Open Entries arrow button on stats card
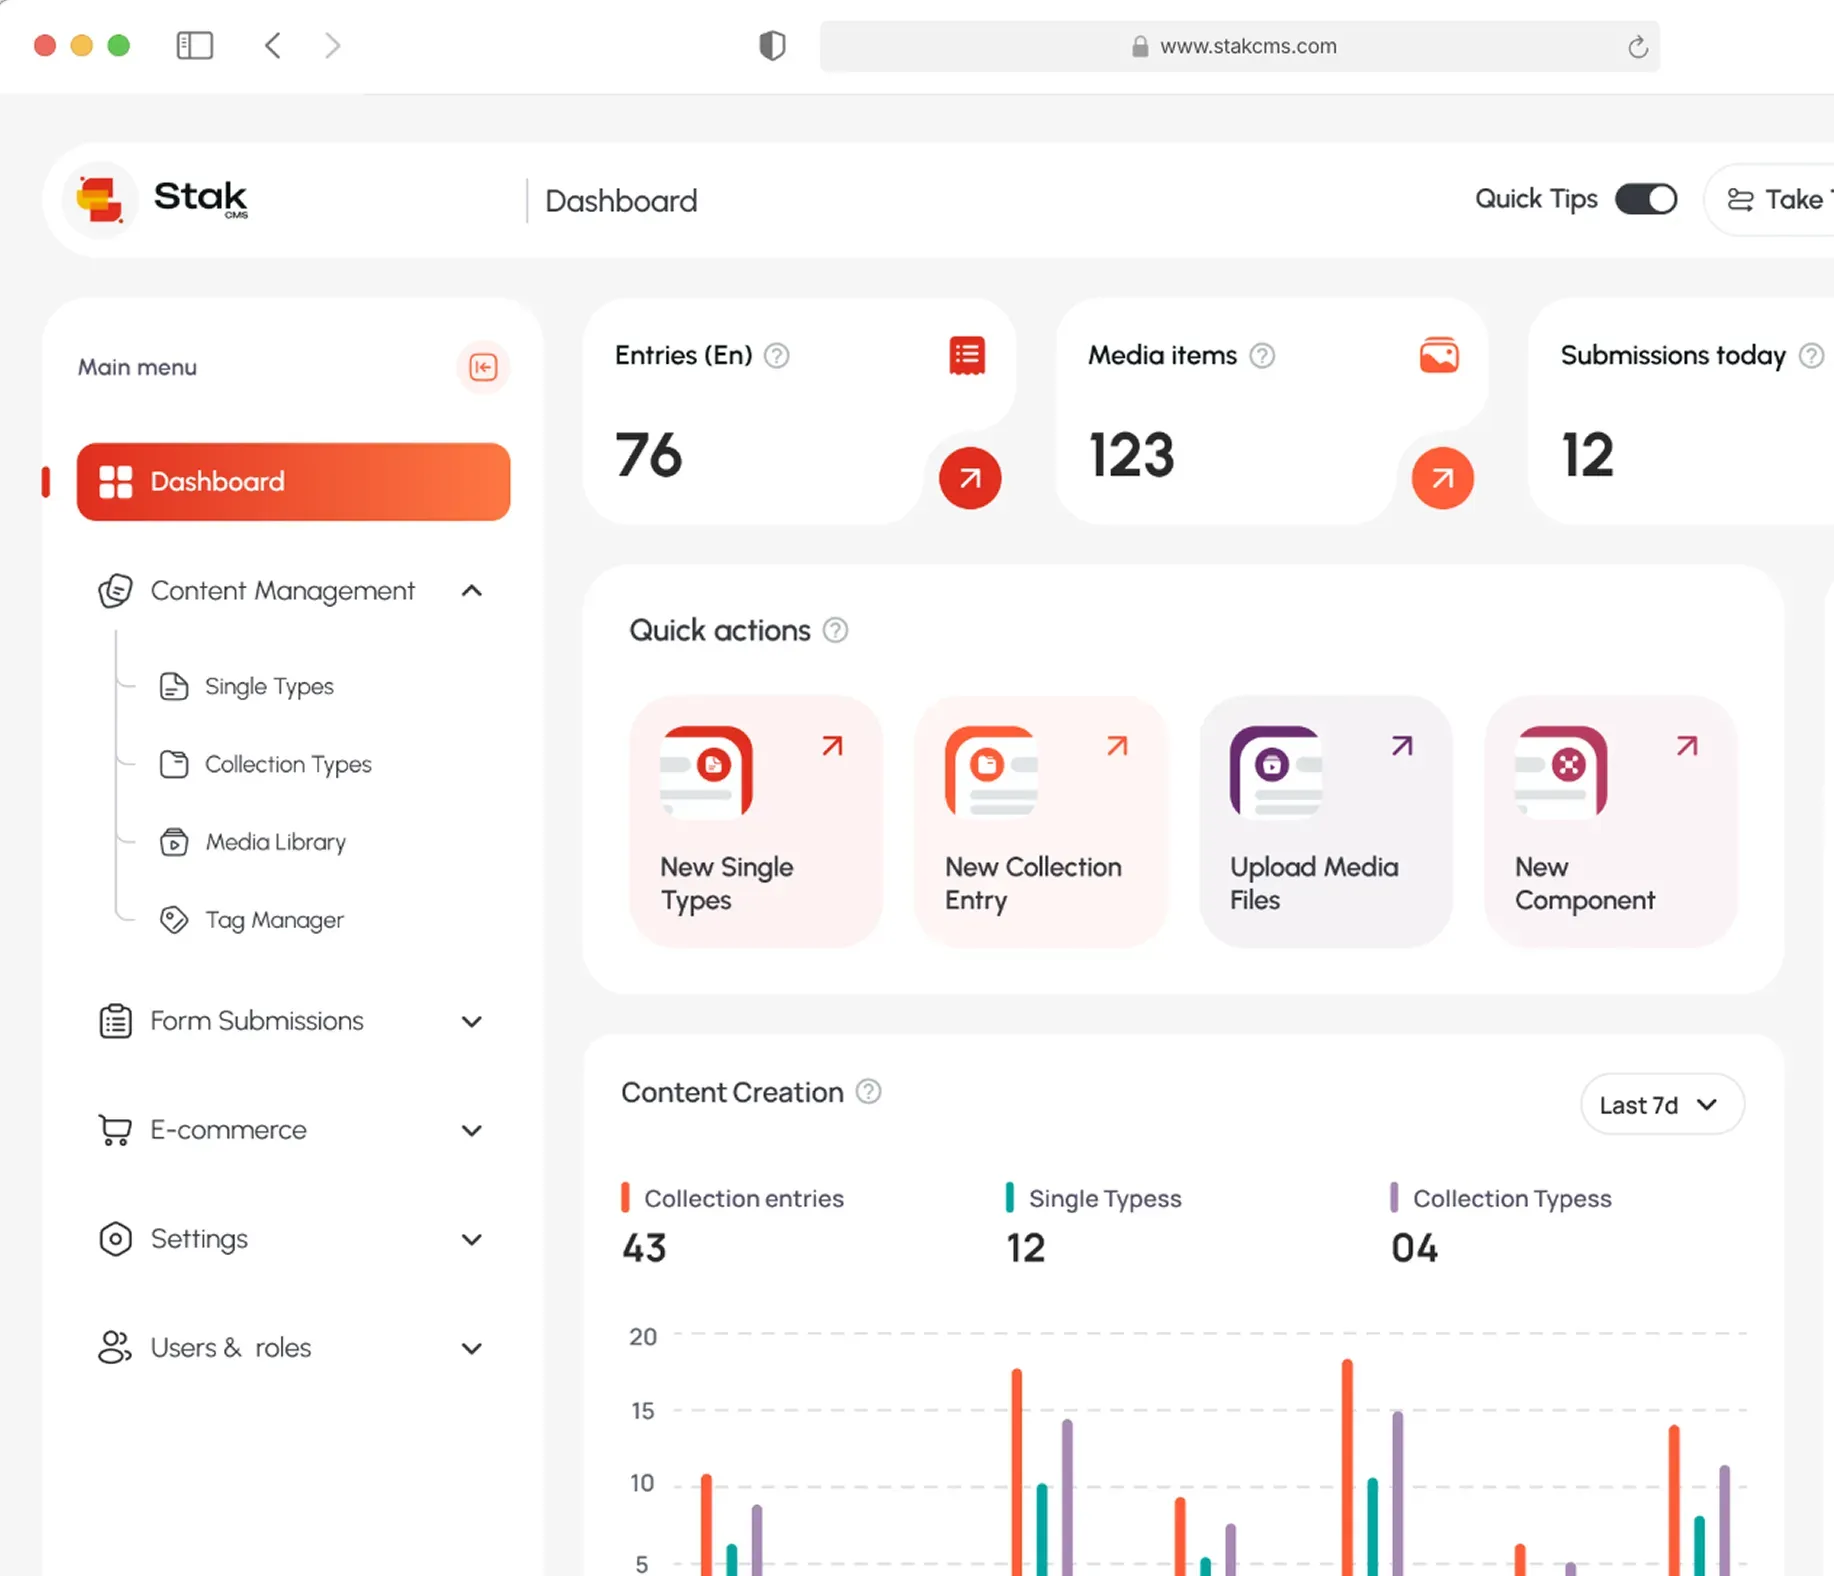Viewport: 1834px width, 1576px height. tap(969, 478)
